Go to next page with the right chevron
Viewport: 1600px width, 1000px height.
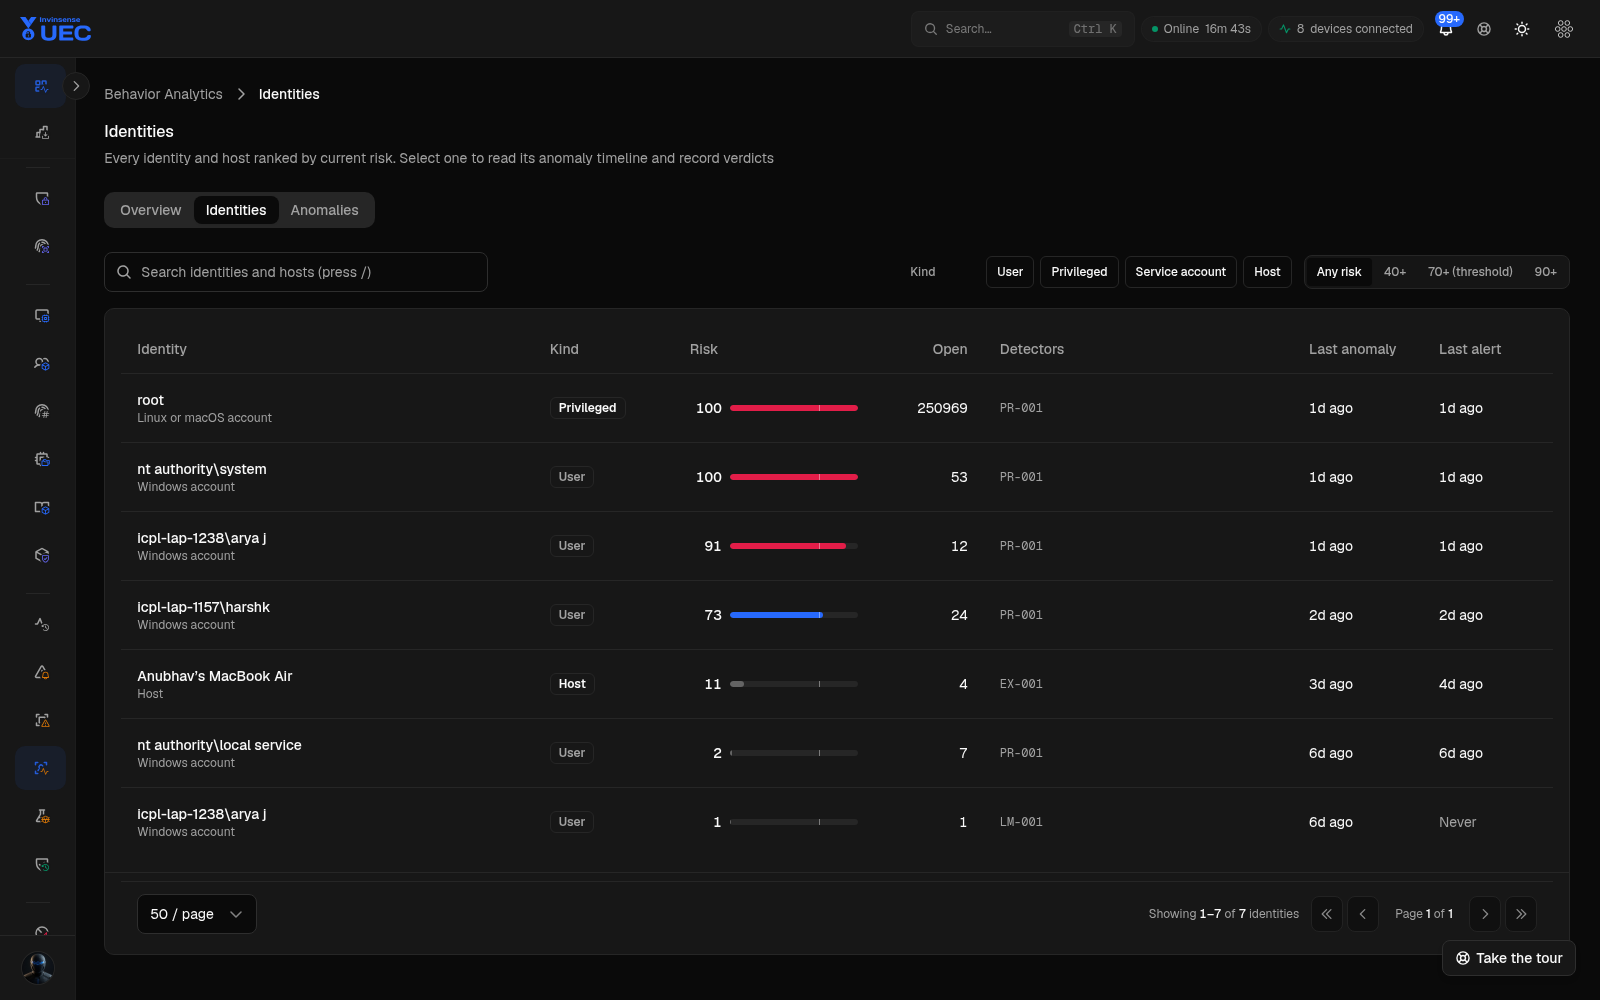(x=1485, y=914)
